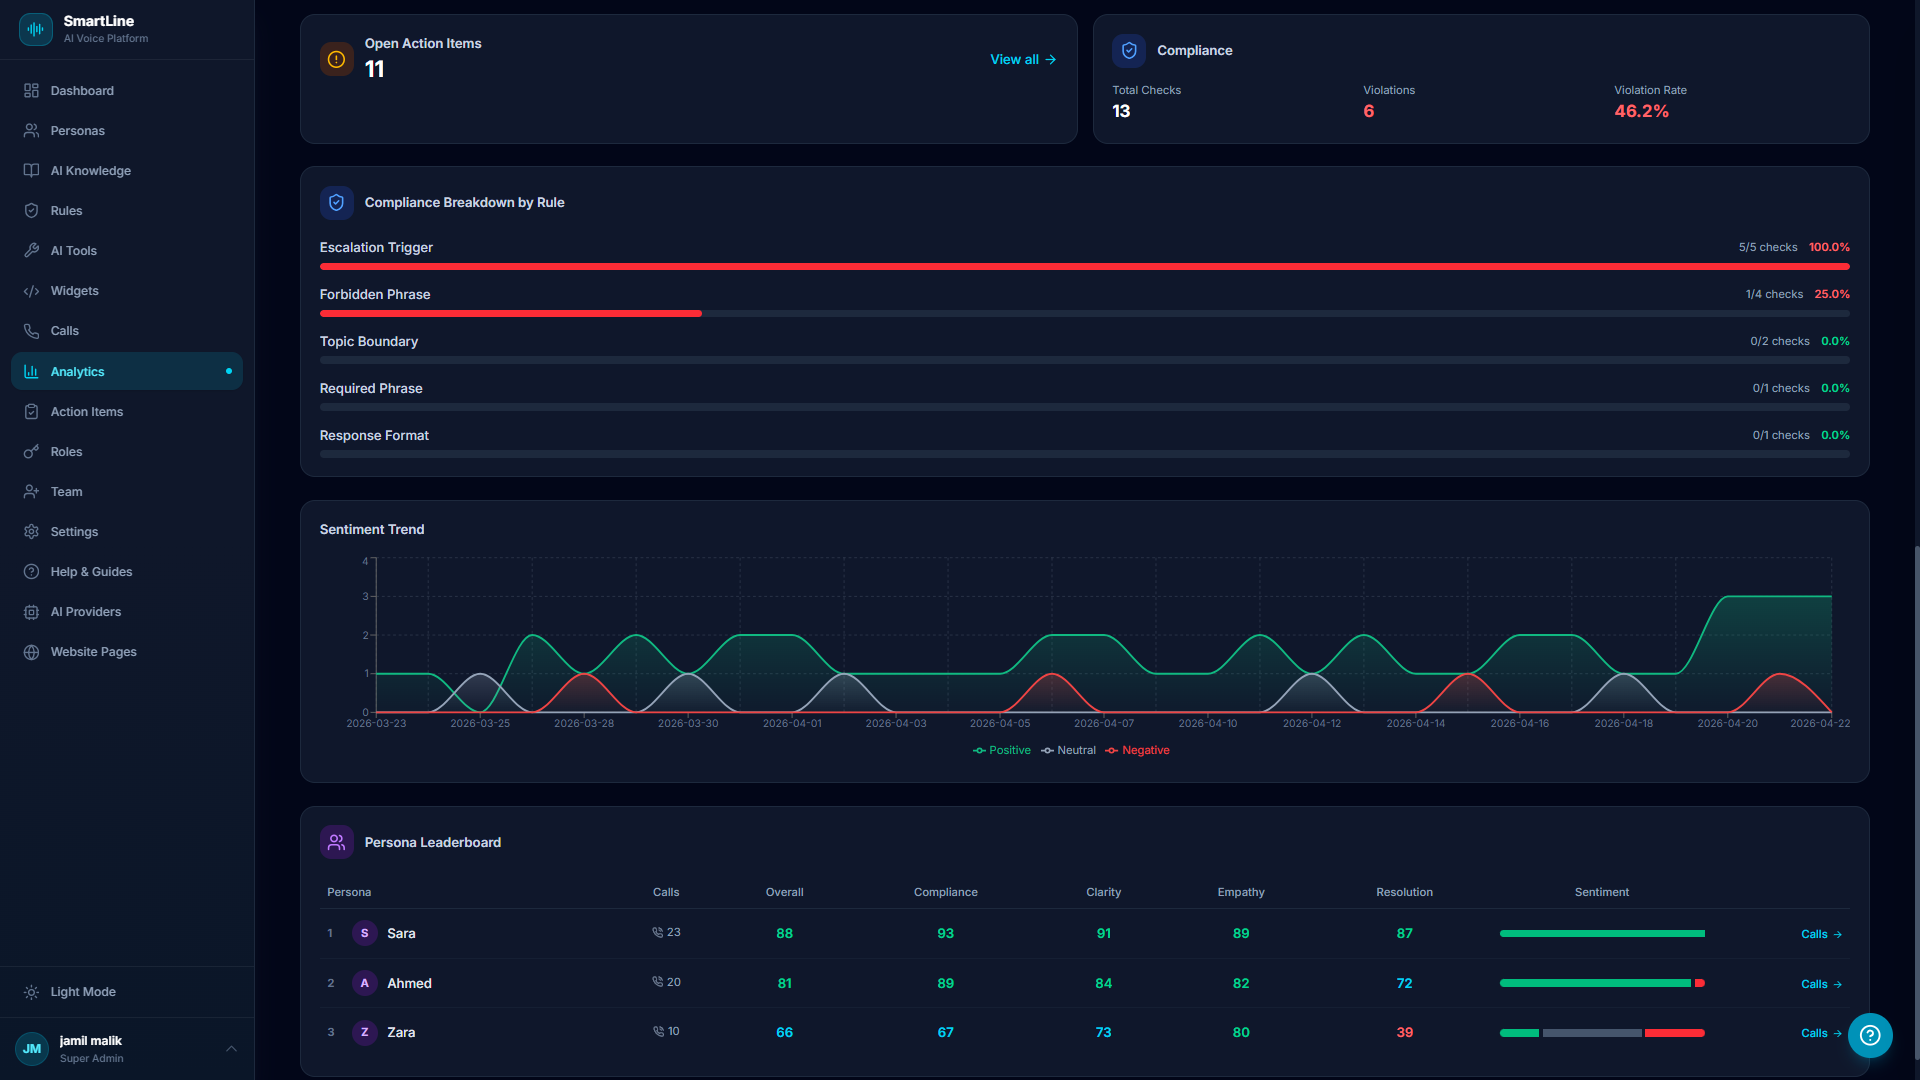Navigate to Action Items in the sidebar
The image size is (1920, 1080).
[x=86, y=411]
